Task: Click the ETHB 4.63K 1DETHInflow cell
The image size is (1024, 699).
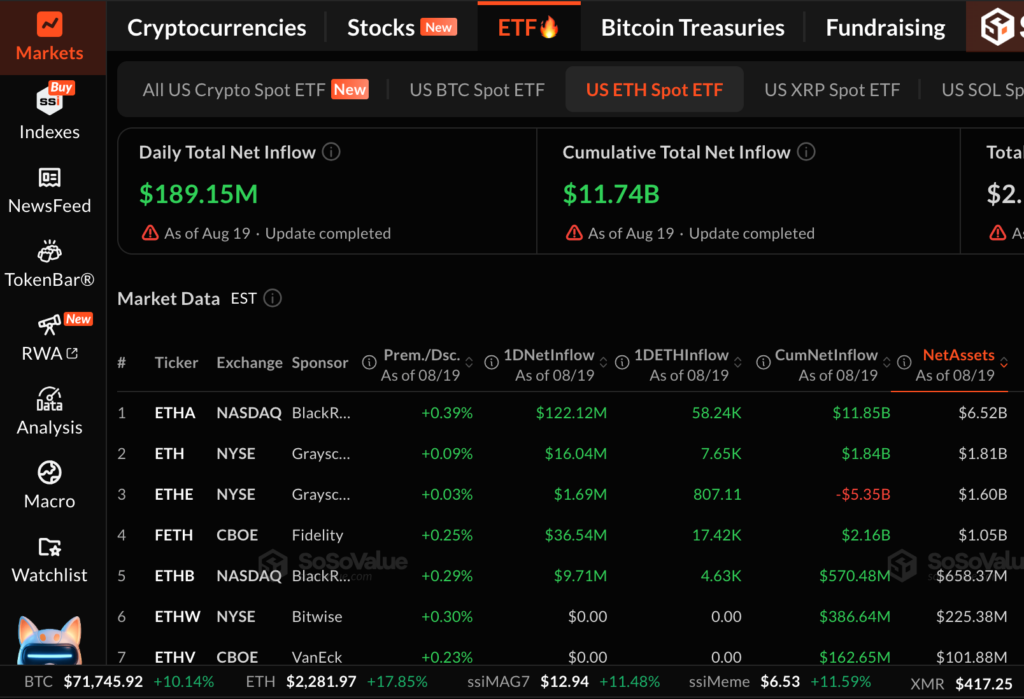Action: 721,576
